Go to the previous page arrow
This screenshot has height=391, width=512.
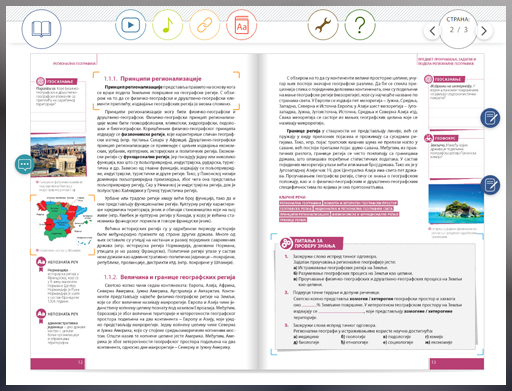tap(432, 31)
